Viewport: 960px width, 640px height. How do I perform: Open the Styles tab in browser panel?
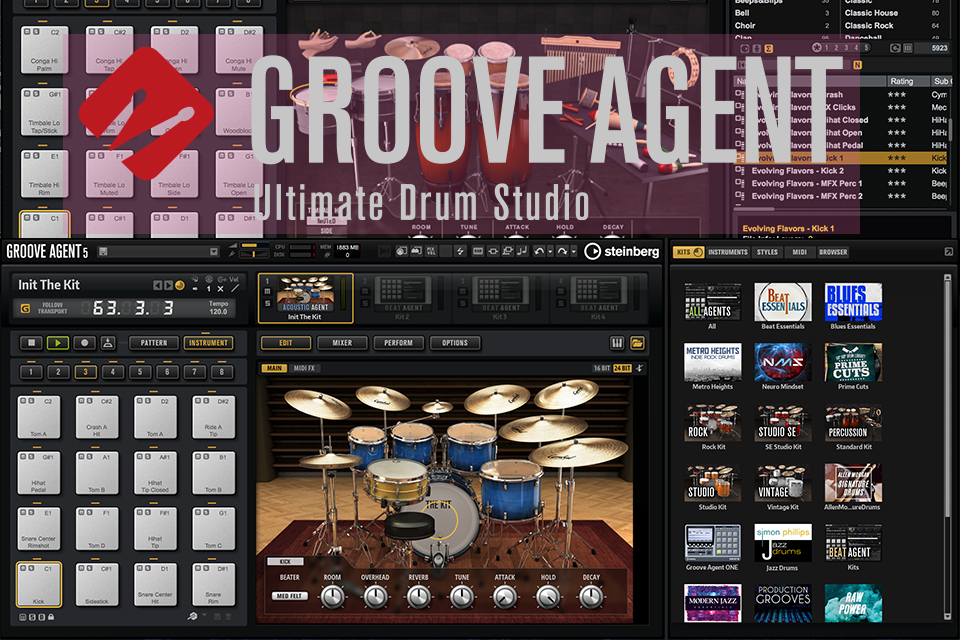767,252
